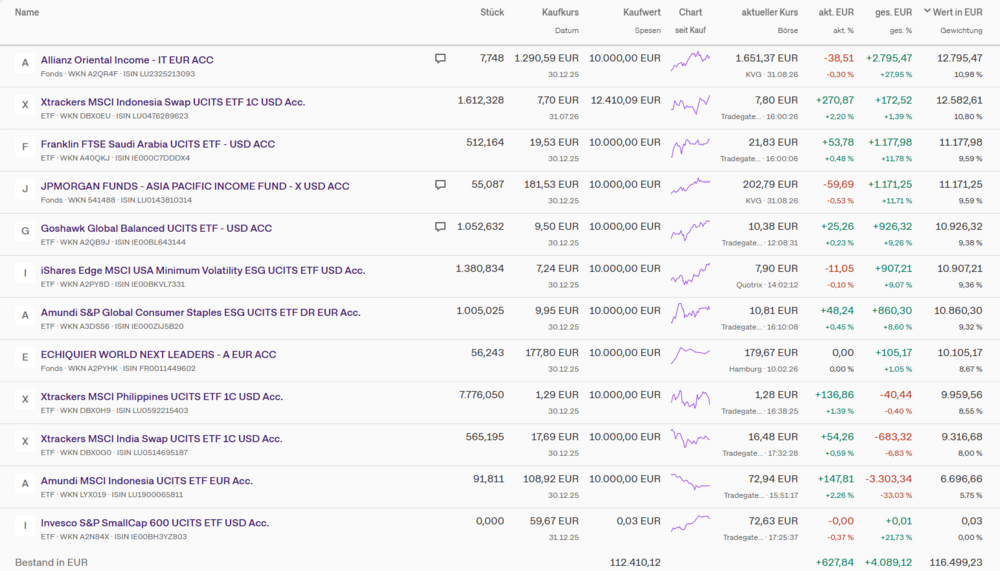The width and height of the screenshot is (1000, 571).
Task: Sort by ges. EUR column header
Action: point(893,12)
